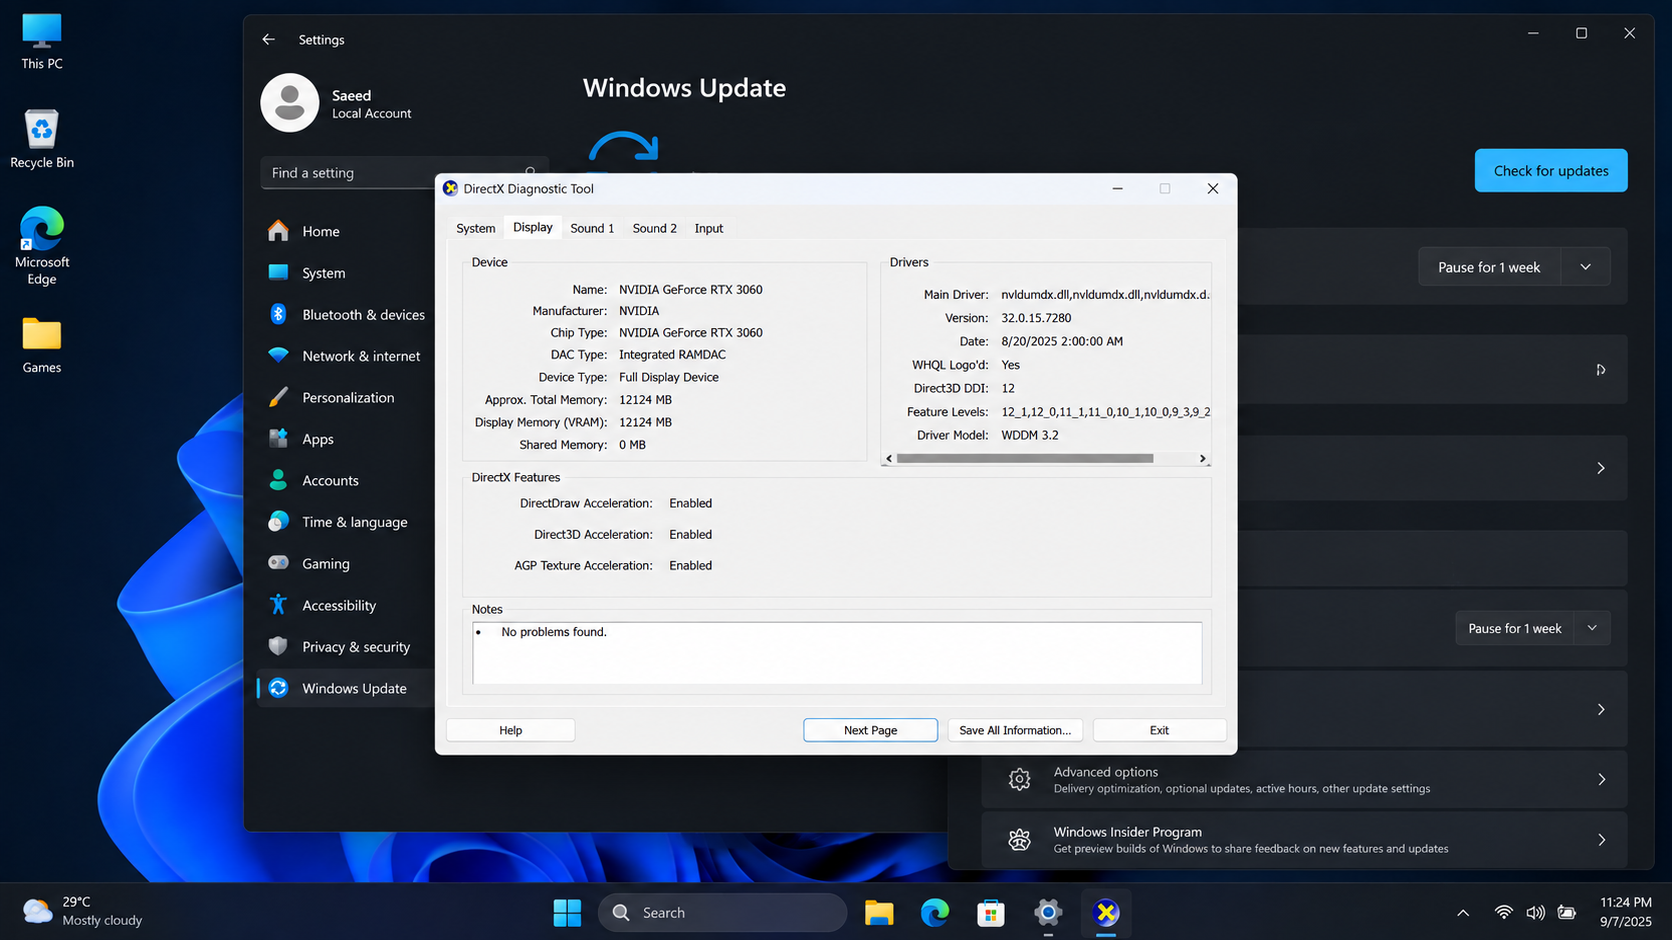
Task: Switch to the Sound 2 tab
Action: tap(654, 228)
